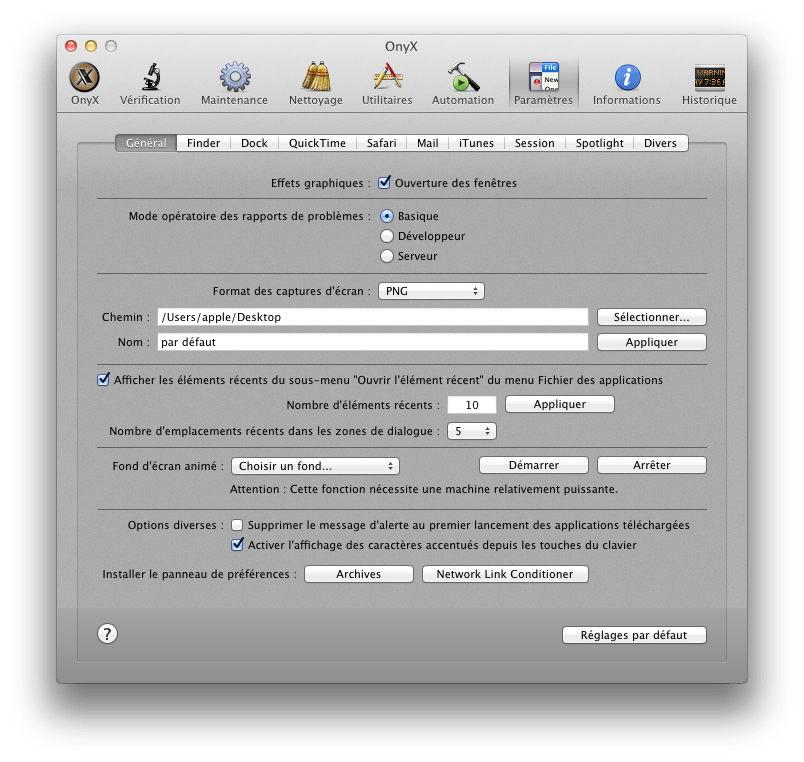The image size is (804, 762).
Task: Open the Choisir un fond dropdown
Action: 315,466
